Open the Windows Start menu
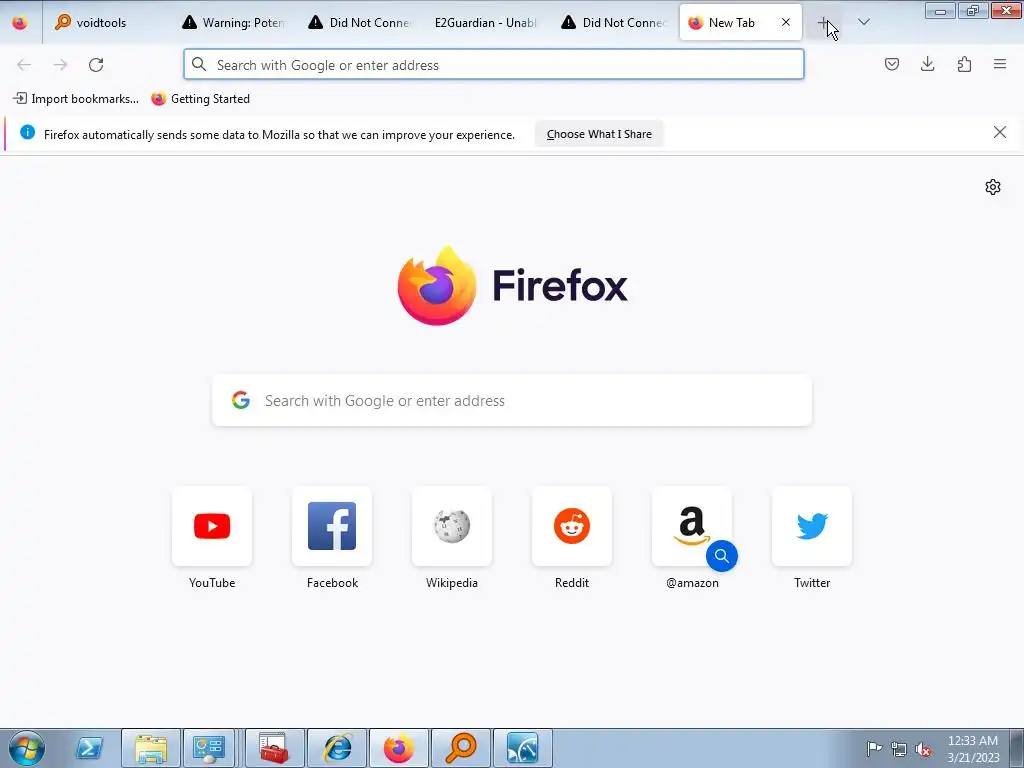Screen dimensions: 1024x768 26,748
